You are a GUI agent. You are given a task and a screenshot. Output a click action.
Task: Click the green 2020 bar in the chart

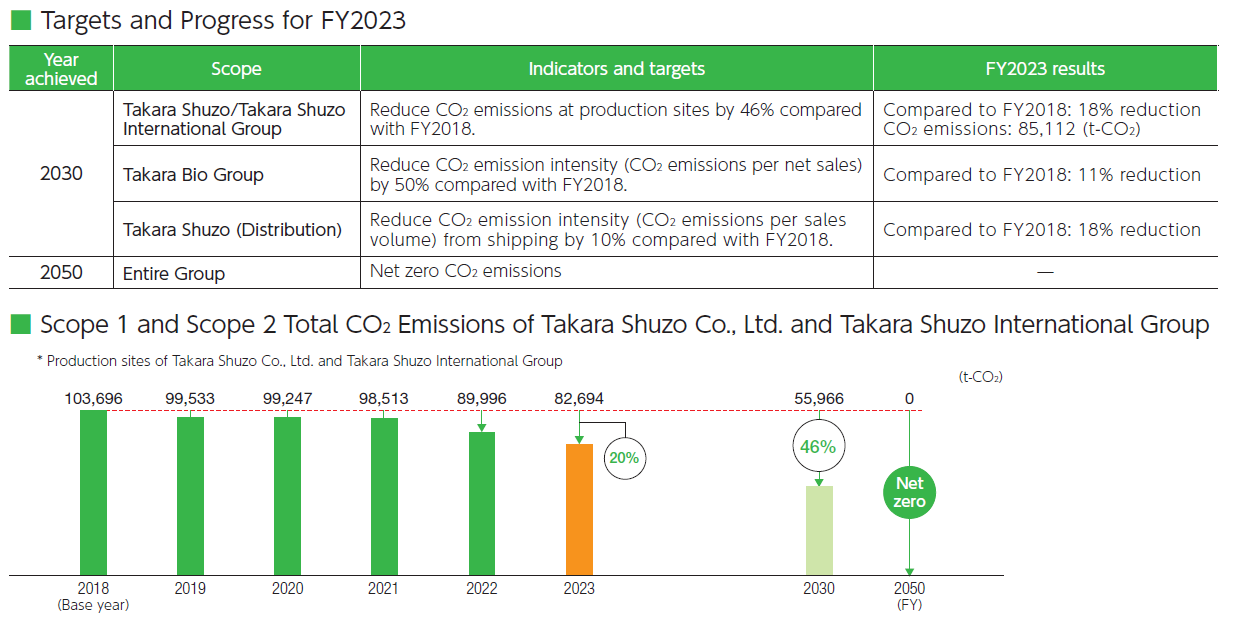pyautogui.click(x=287, y=496)
